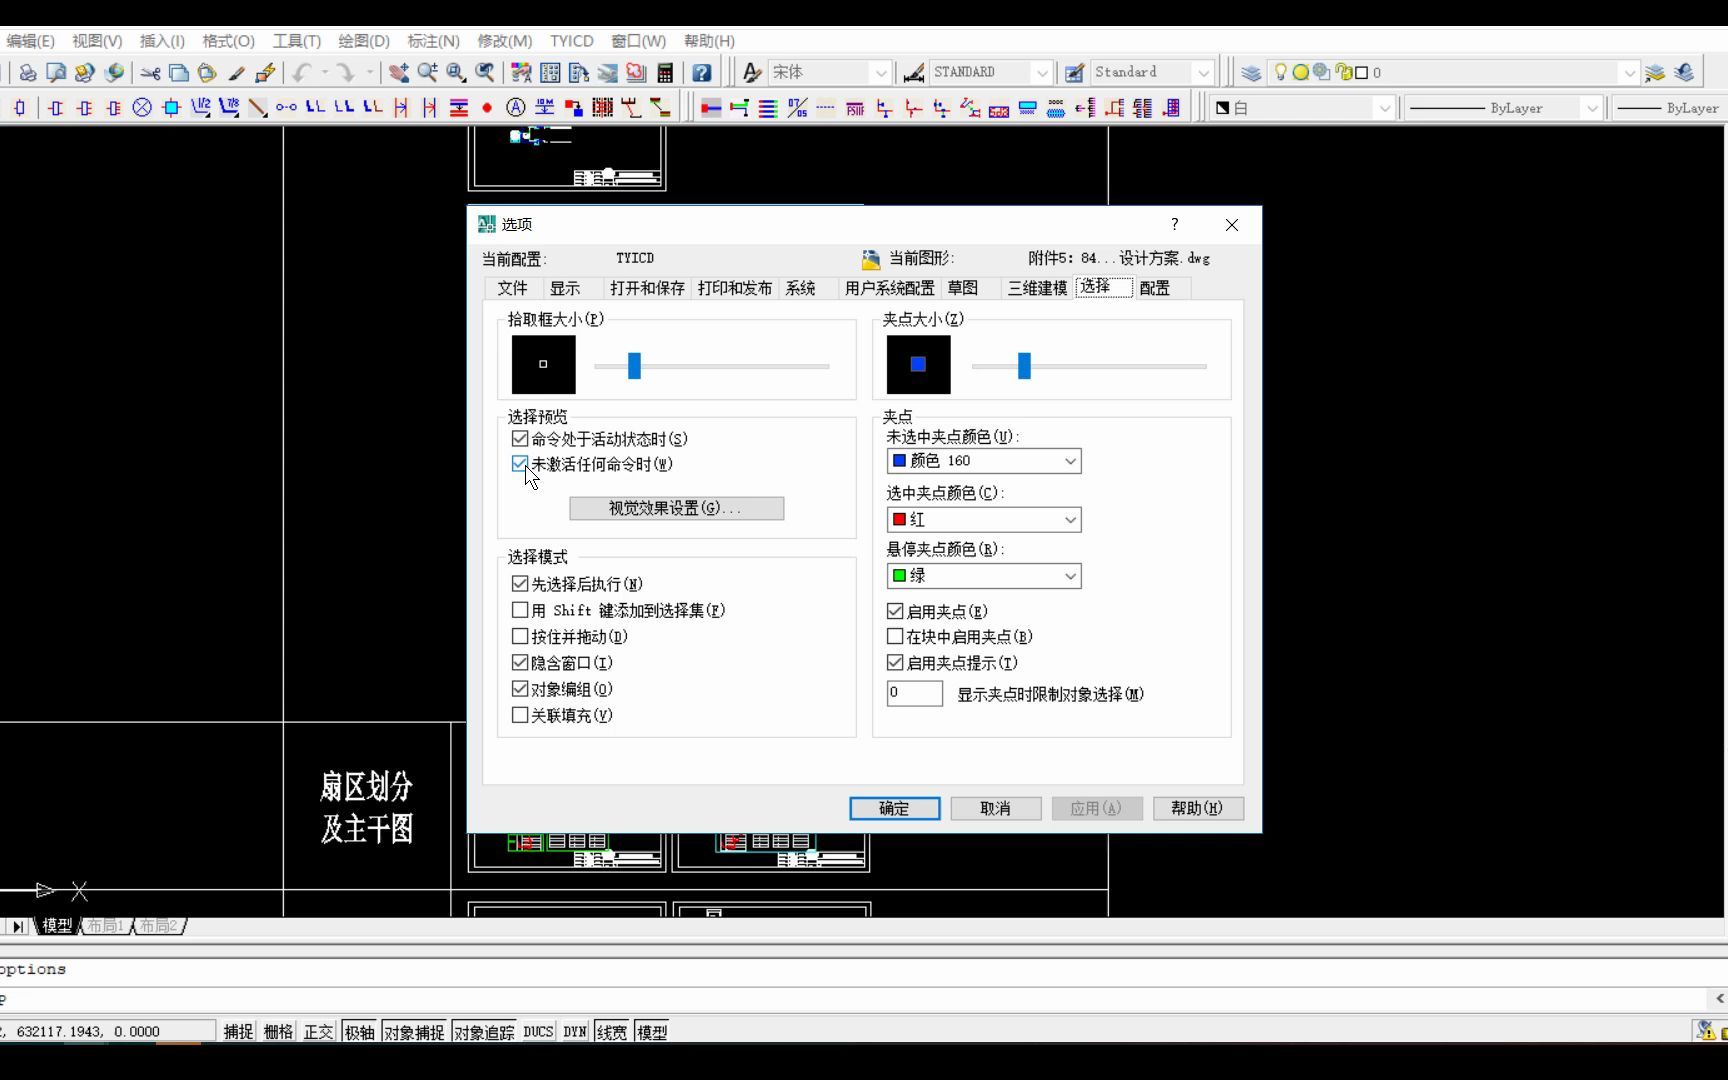Screen dimensions: 1728x1080
Task: Open the STANDARD dimension style dropdown
Action: point(991,72)
